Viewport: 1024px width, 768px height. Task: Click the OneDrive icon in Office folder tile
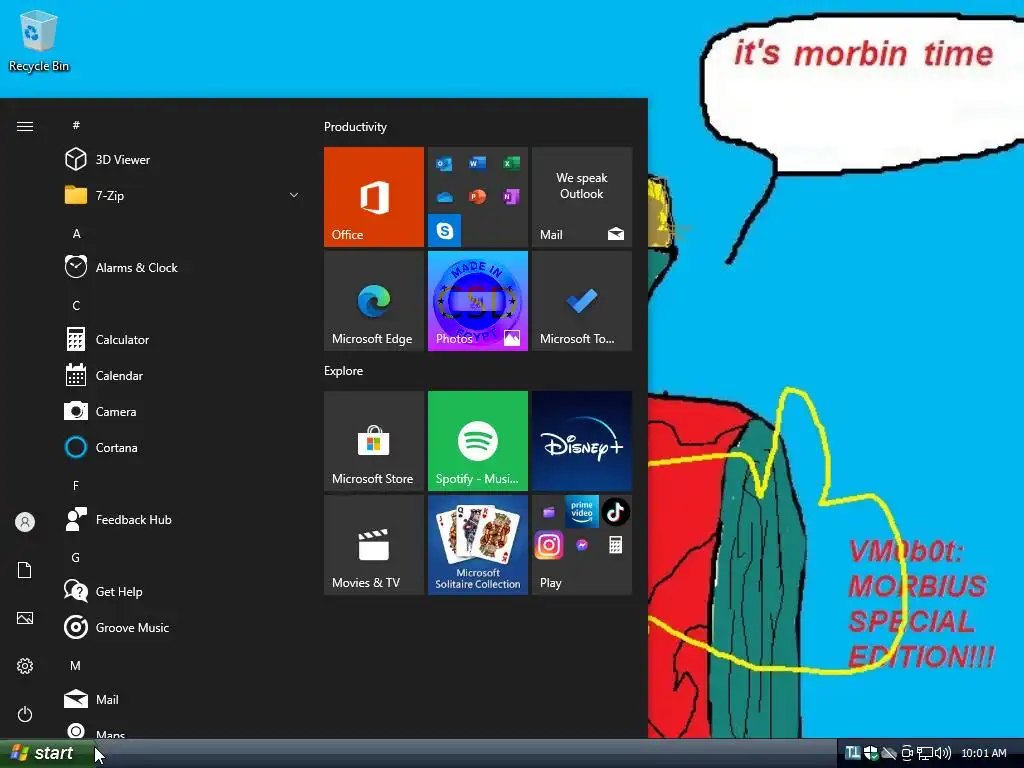[x=444, y=197]
